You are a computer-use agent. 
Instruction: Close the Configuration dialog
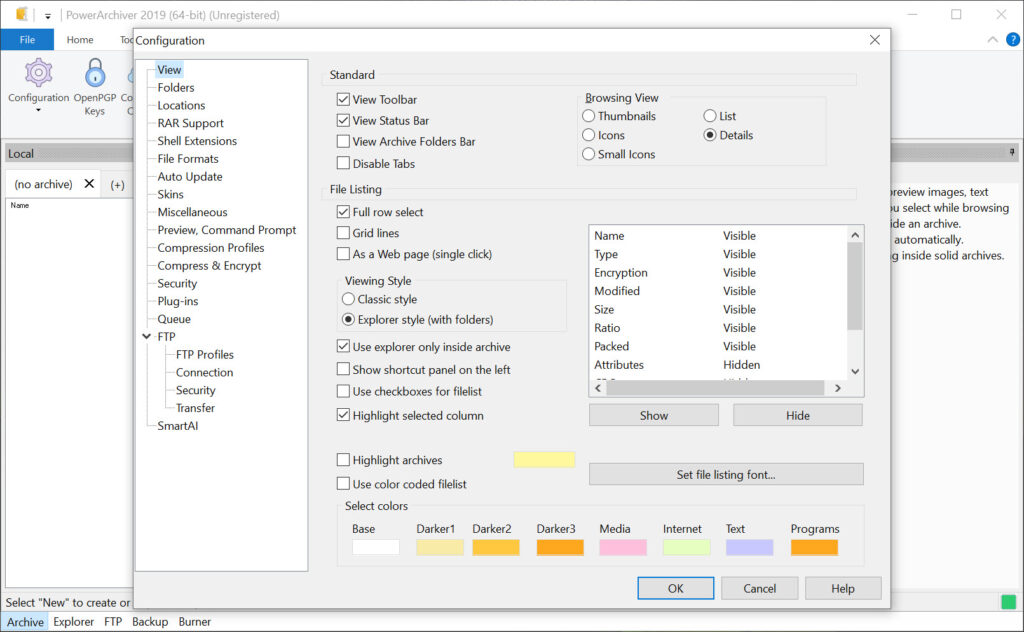point(874,40)
